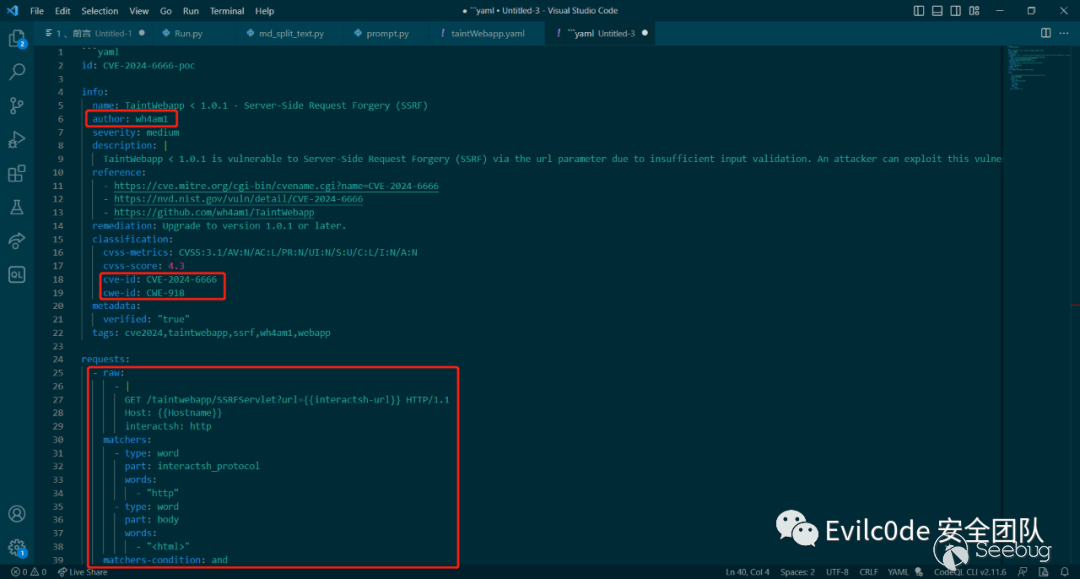This screenshot has height=579, width=1080.
Task: Click the CodeQL CLI v2.11.6 status item
Action: click(x=970, y=572)
